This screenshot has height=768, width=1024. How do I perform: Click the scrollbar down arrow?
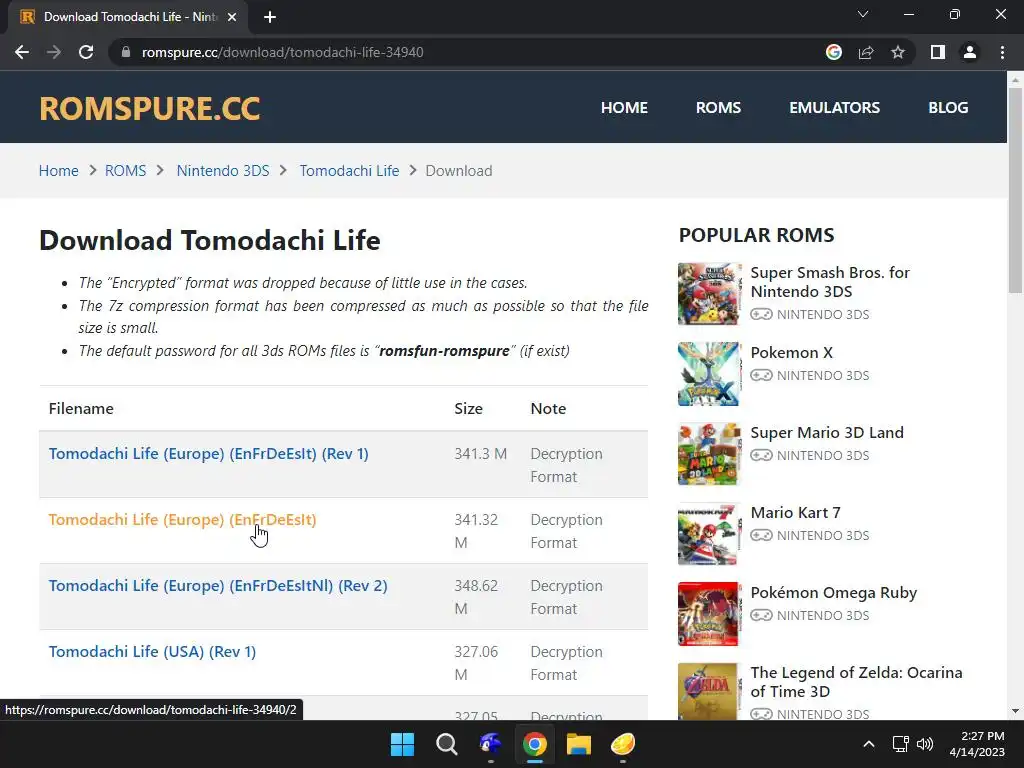1015,711
